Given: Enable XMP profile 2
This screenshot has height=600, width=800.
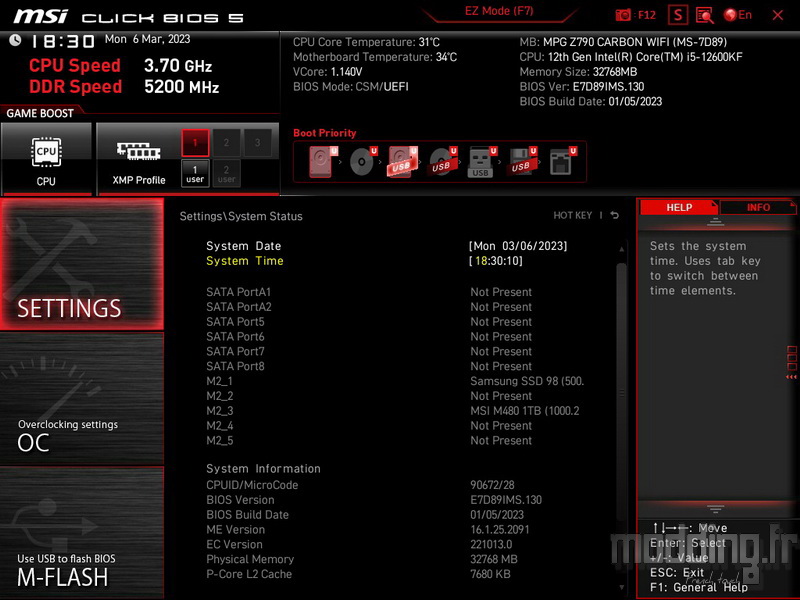Looking at the screenshot, I should pyautogui.click(x=227, y=143).
